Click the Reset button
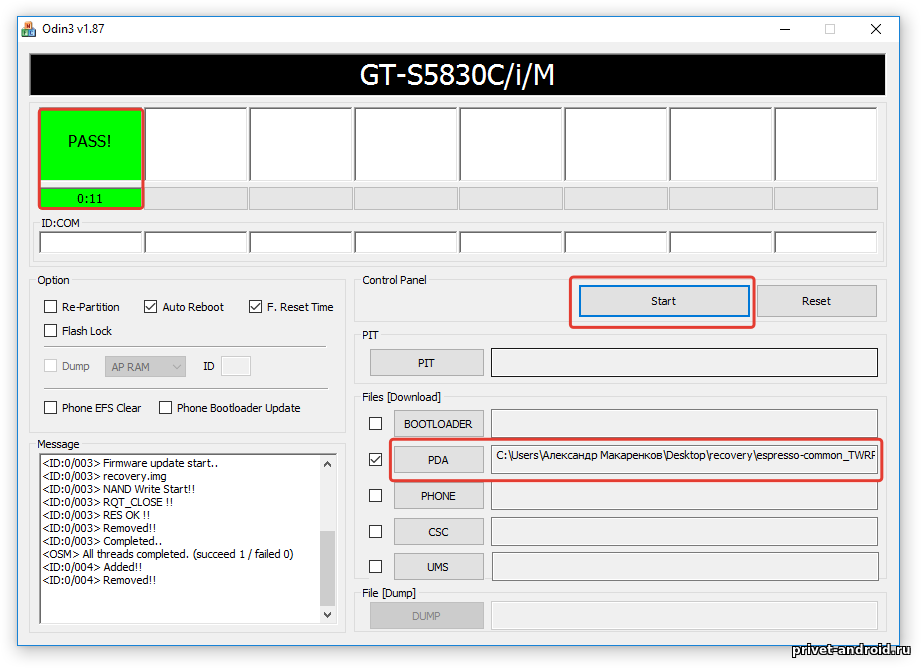This screenshot has width=921, height=668. click(x=816, y=301)
